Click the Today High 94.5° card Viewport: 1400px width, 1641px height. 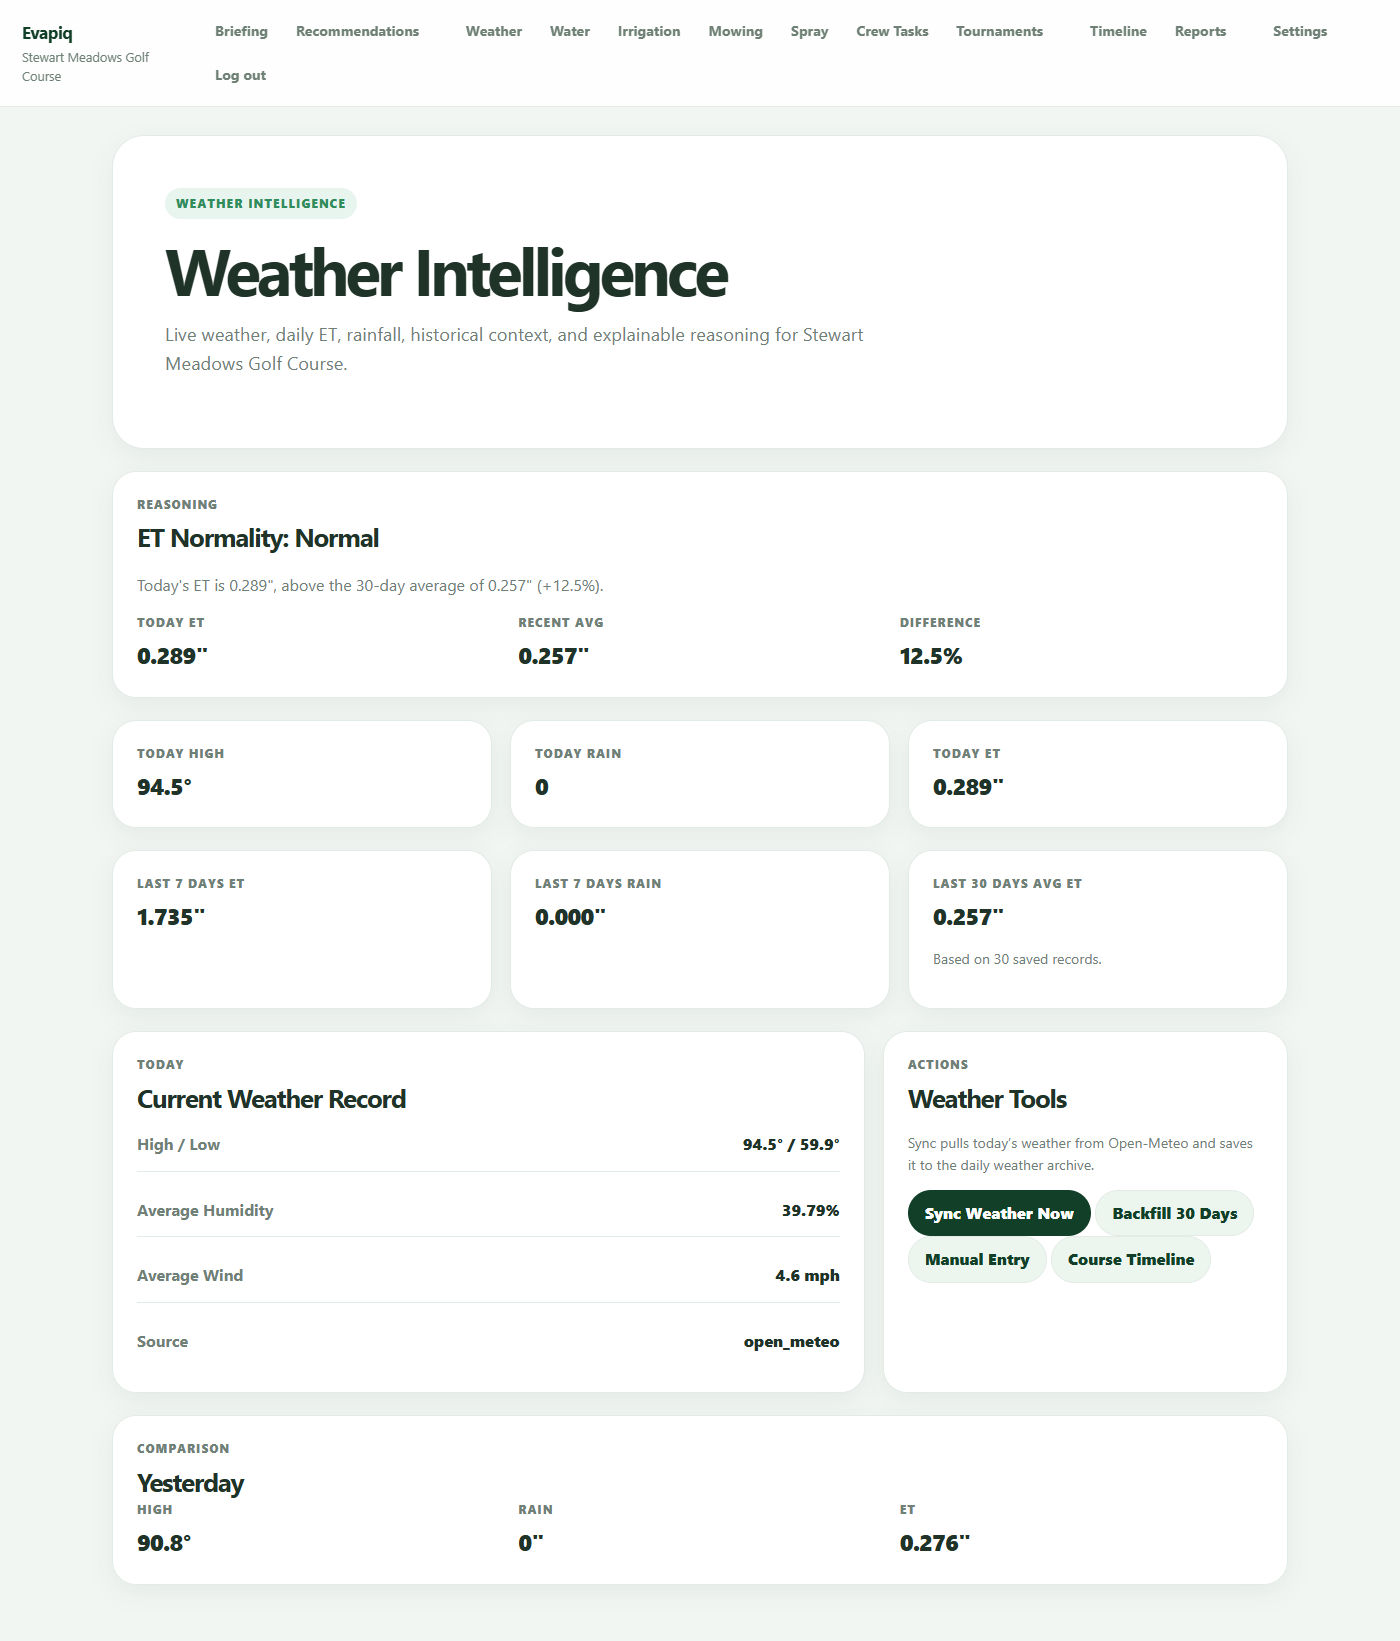[x=302, y=774]
